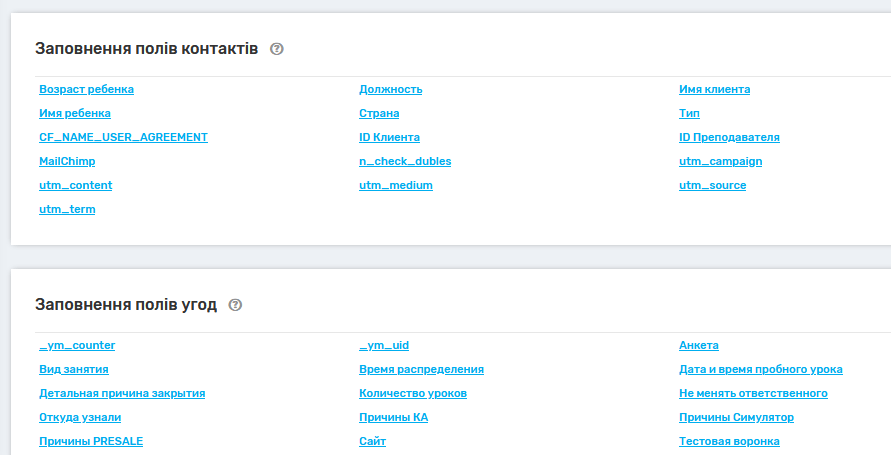
Task: Open the _ym_counter deal field
Action: point(77,345)
